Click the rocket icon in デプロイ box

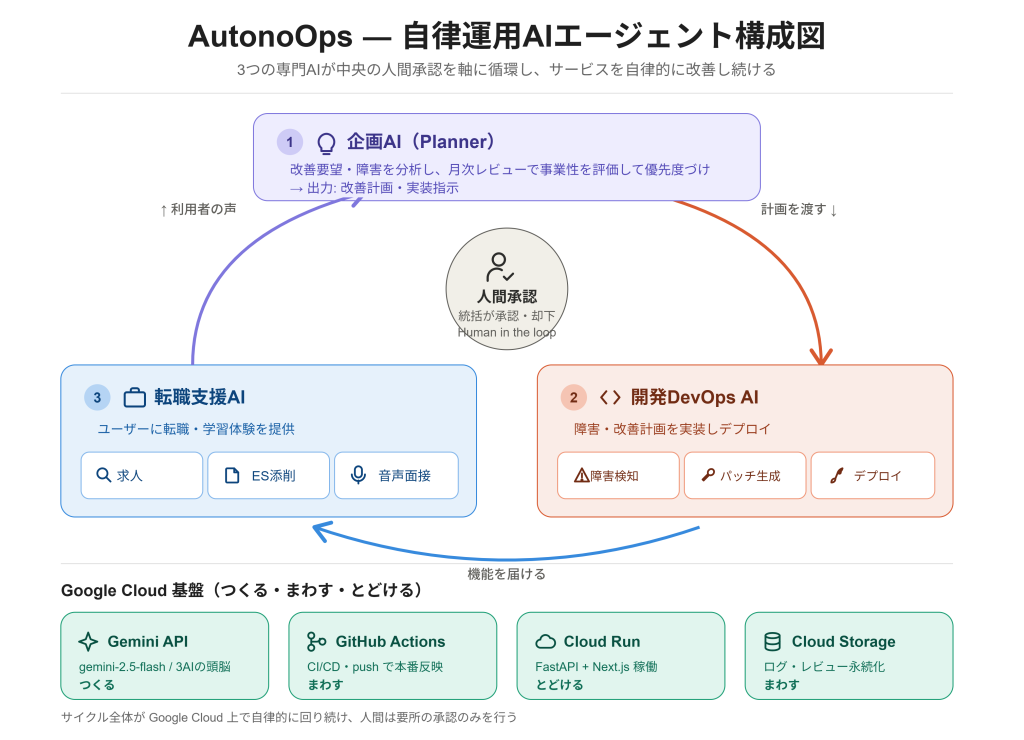coord(837,475)
